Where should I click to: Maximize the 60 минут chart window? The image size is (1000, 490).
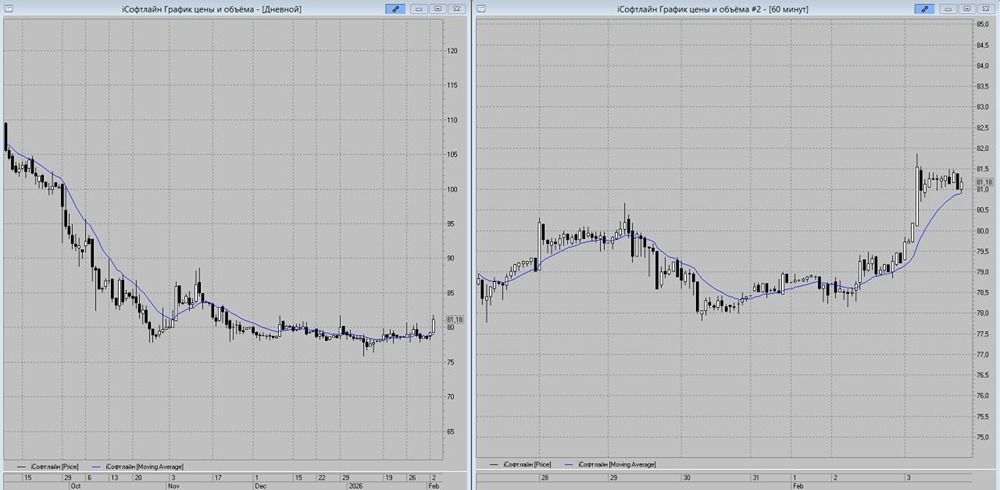967,9
